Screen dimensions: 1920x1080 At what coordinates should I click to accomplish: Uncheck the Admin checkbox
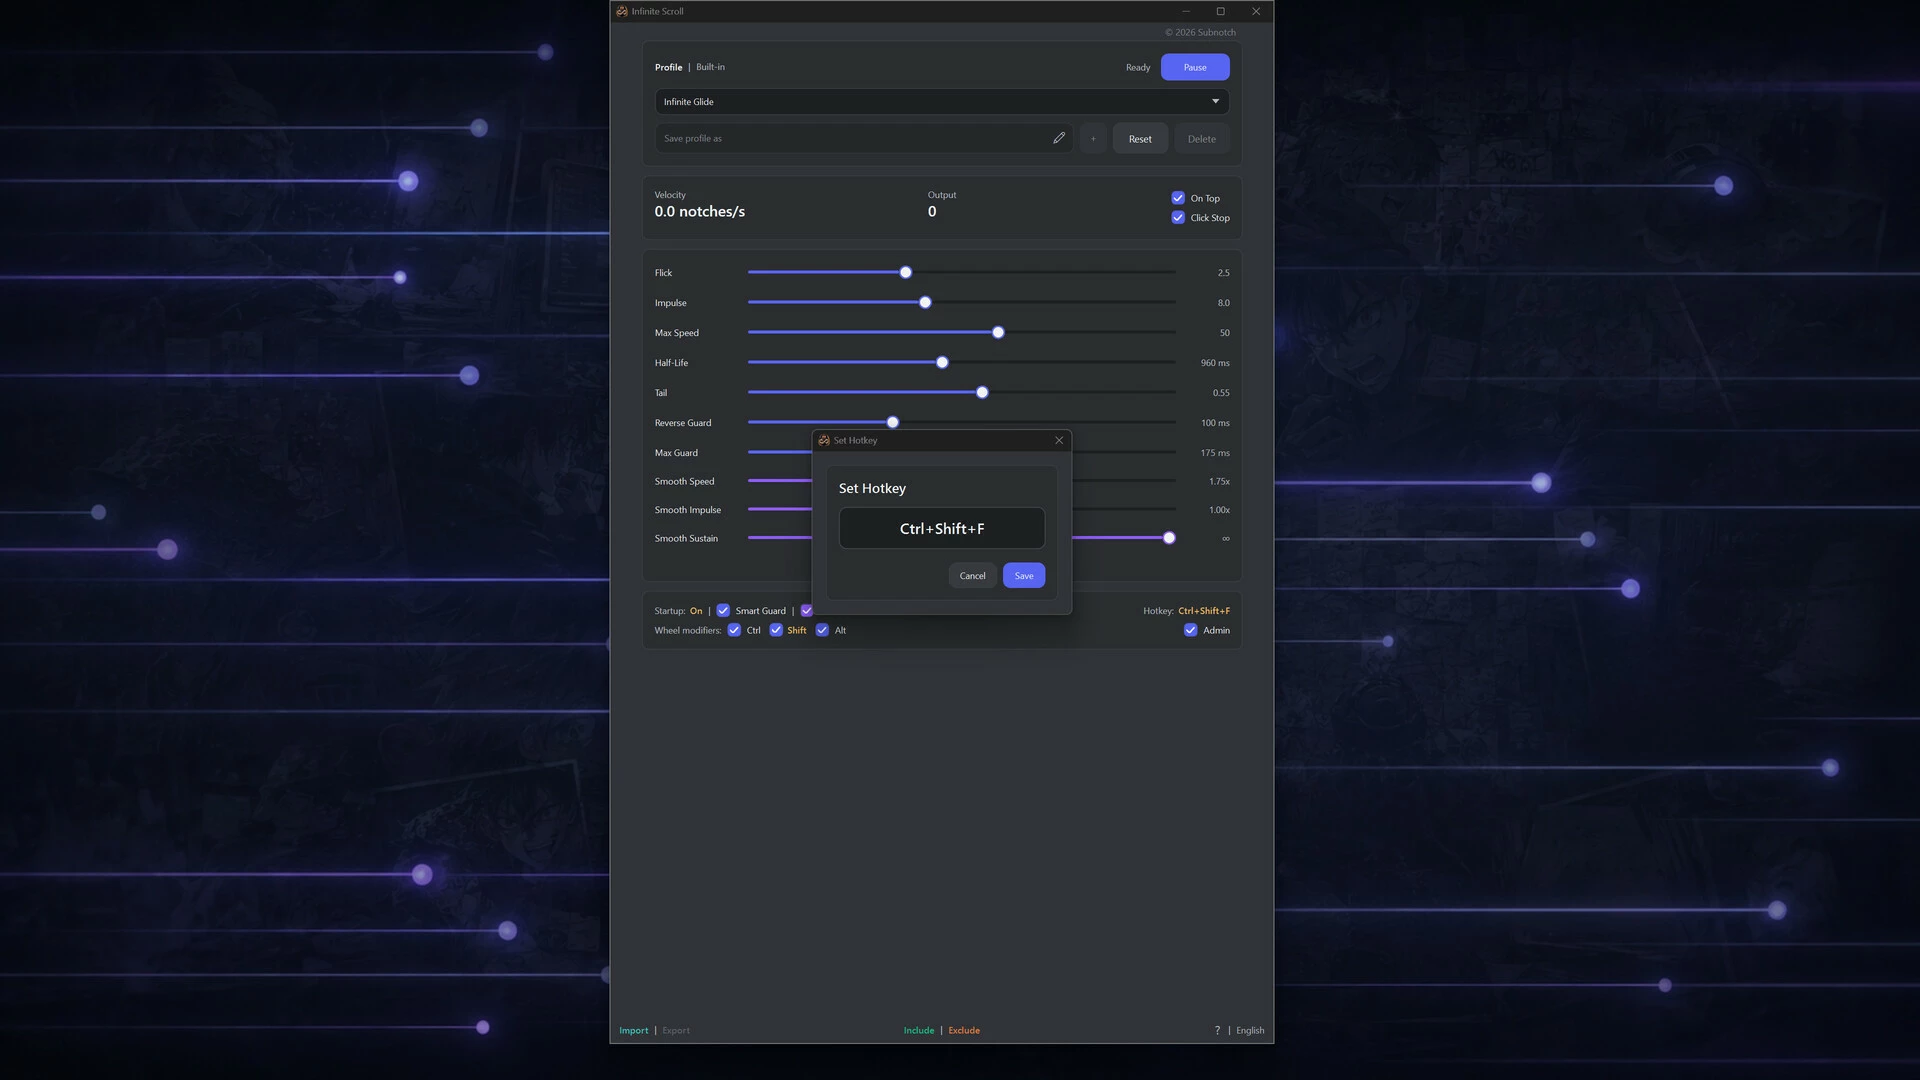(x=1190, y=630)
